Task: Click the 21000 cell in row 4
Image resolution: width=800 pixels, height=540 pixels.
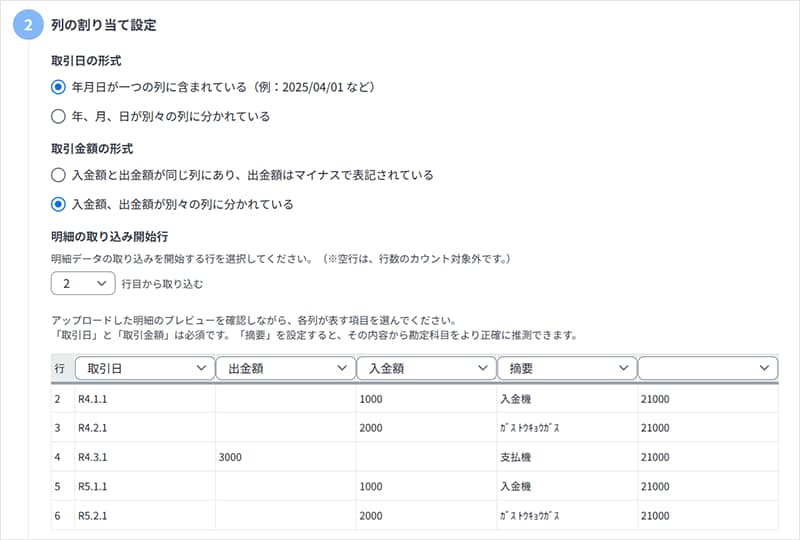Action: (x=708, y=456)
